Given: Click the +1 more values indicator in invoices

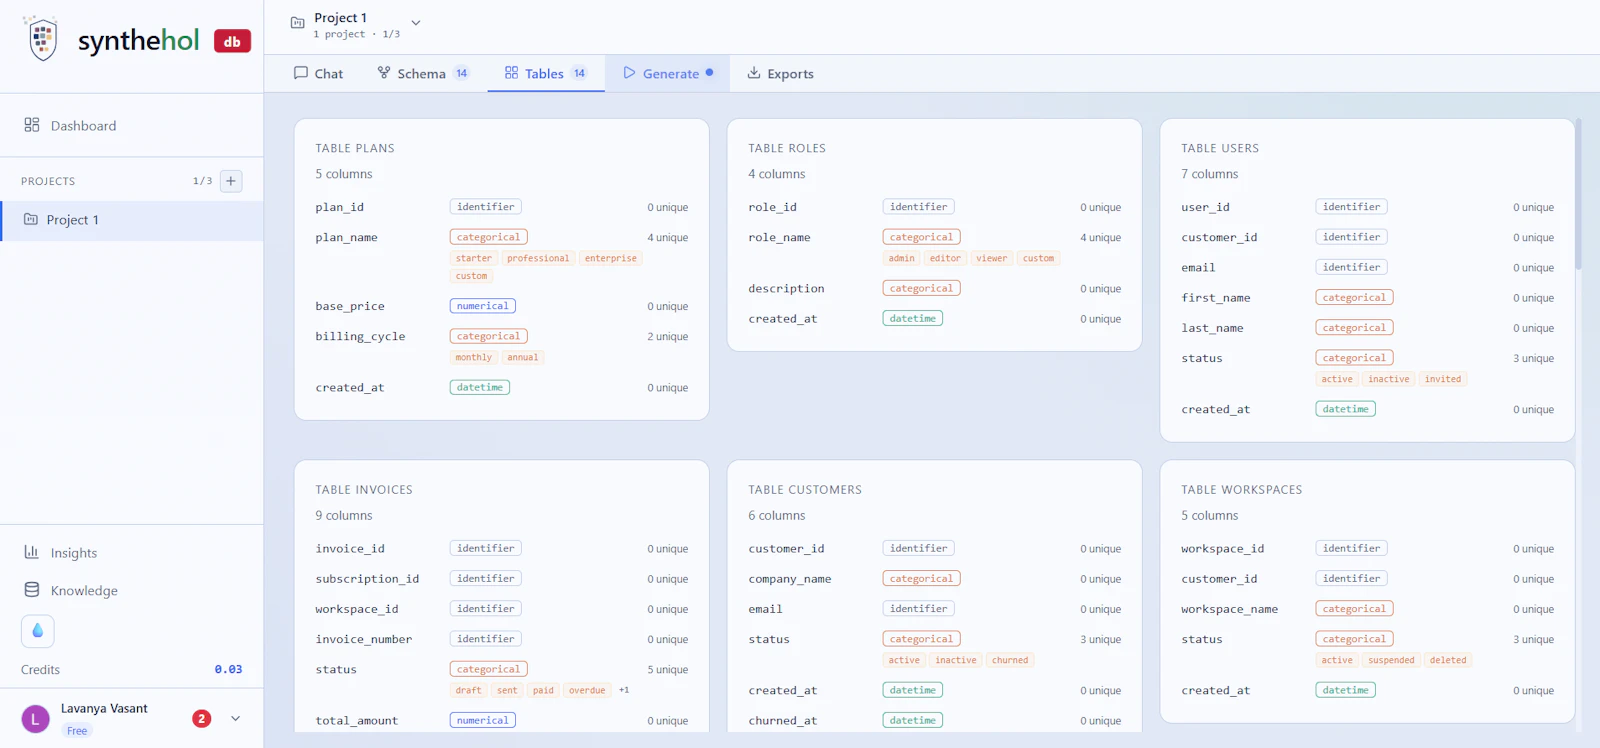Looking at the screenshot, I should 624,690.
